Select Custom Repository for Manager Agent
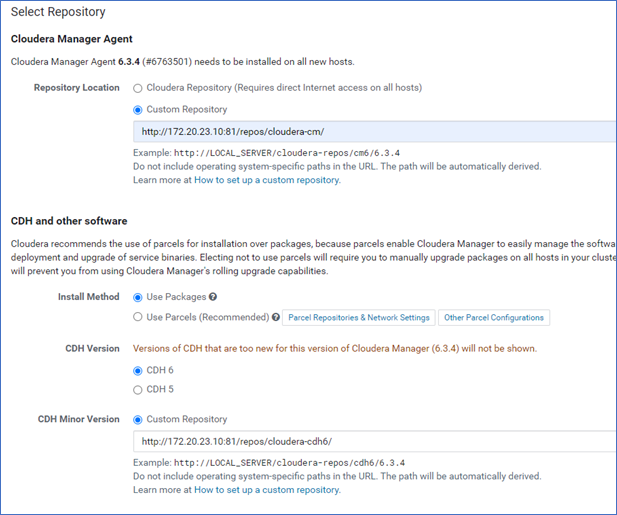This screenshot has height=515, width=617. click(x=137, y=110)
